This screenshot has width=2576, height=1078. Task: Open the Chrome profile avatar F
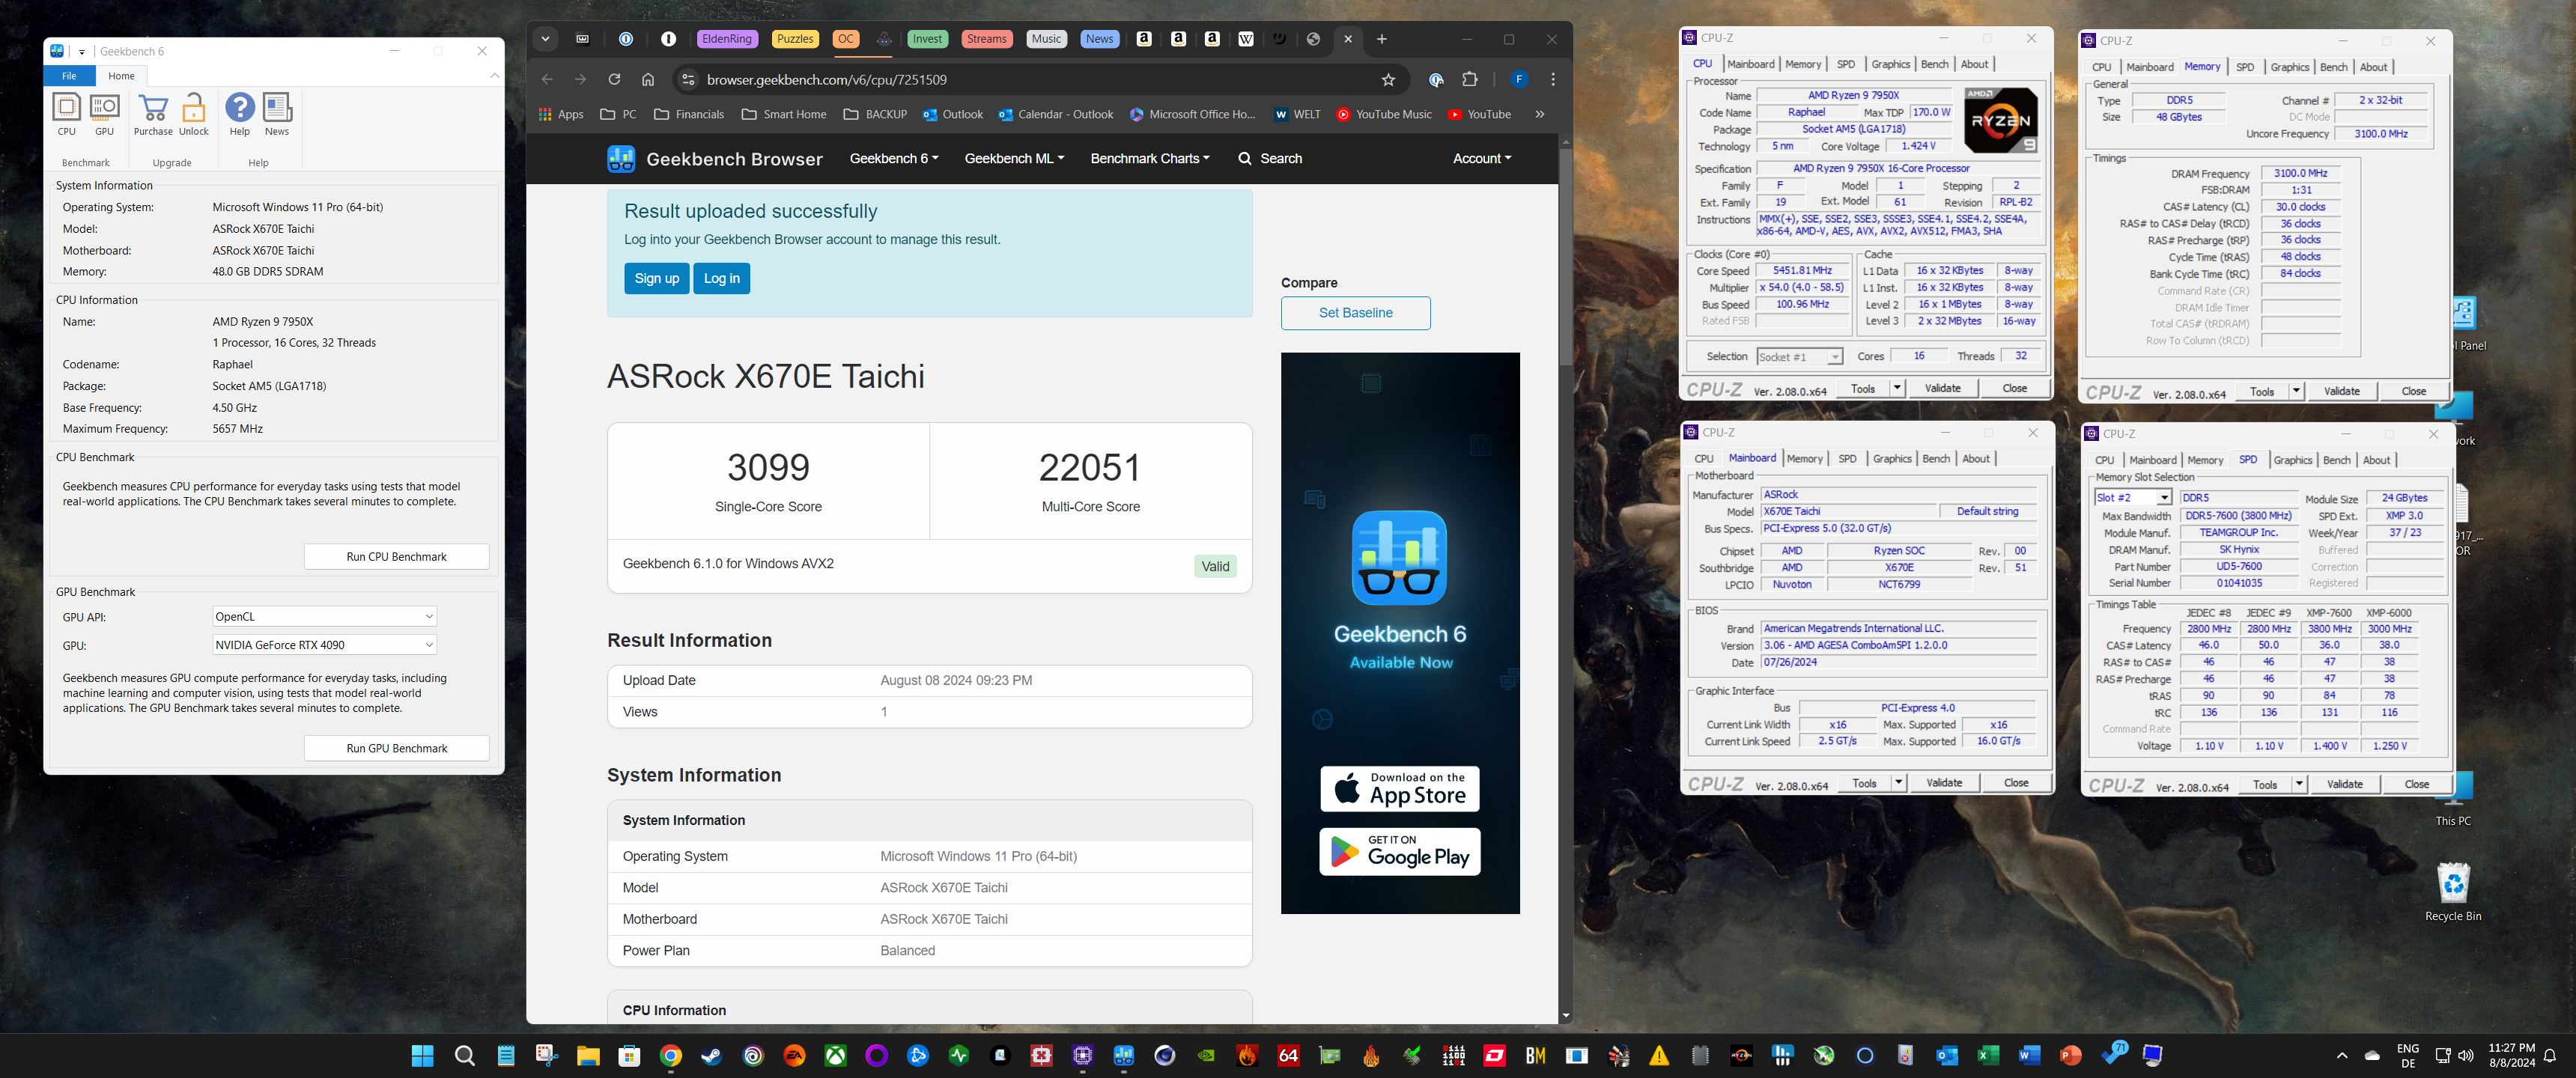(1518, 80)
